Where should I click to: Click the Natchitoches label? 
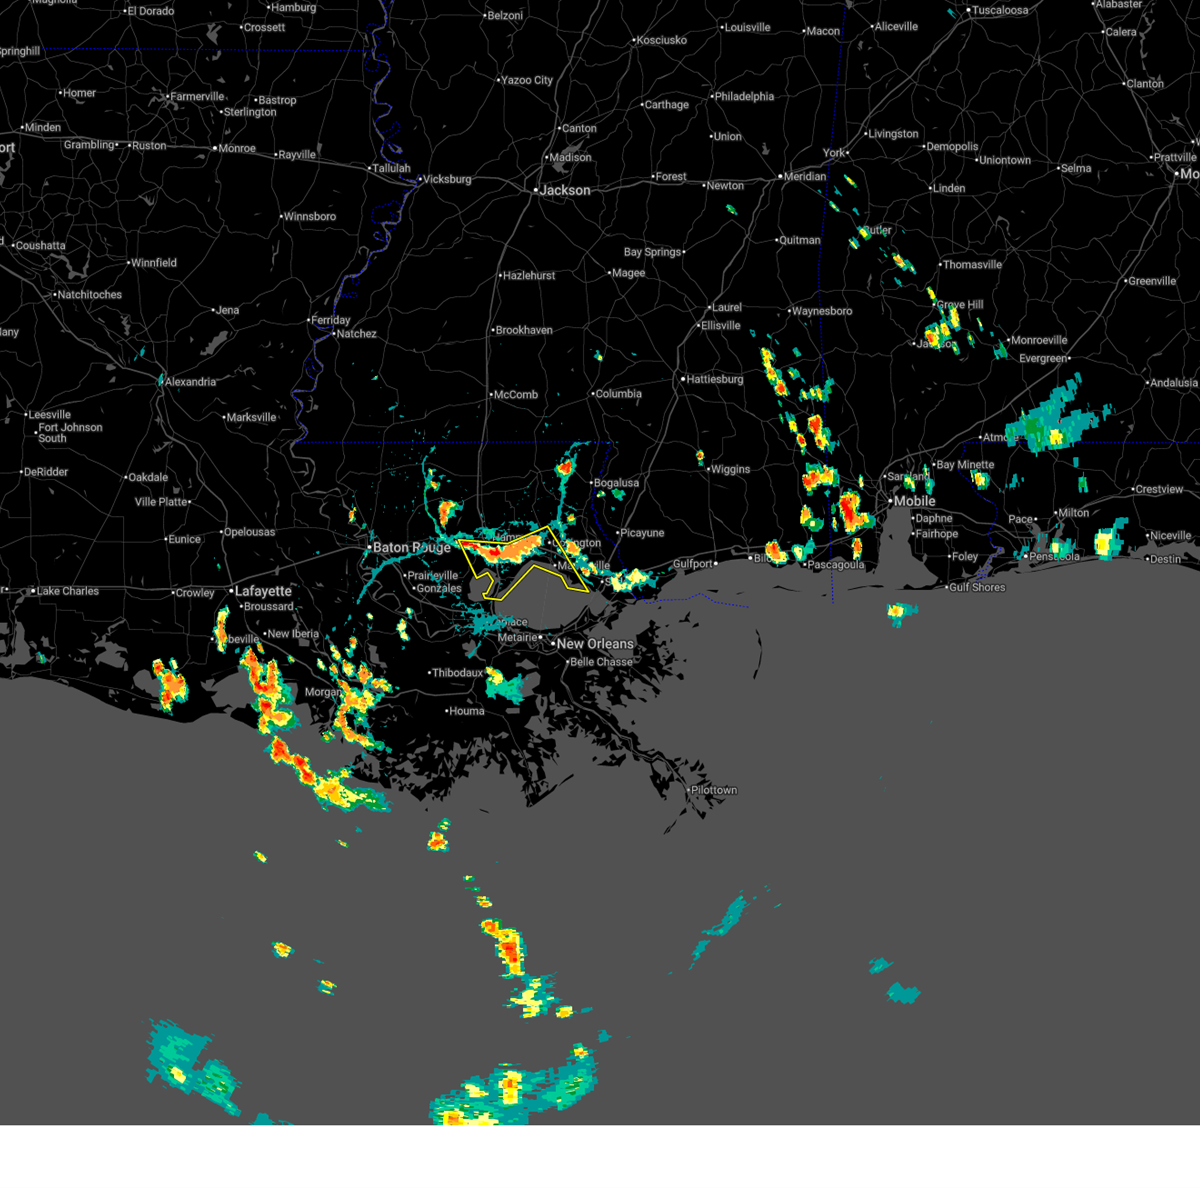90,296
